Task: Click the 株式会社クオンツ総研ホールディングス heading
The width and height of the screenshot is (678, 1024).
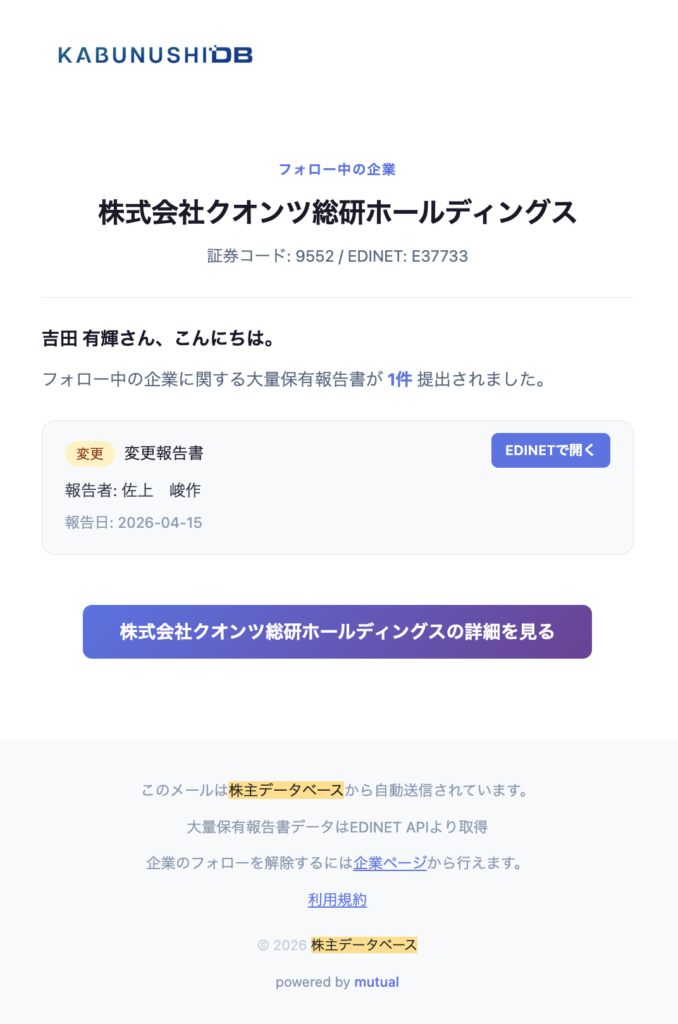Action: (337, 212)
